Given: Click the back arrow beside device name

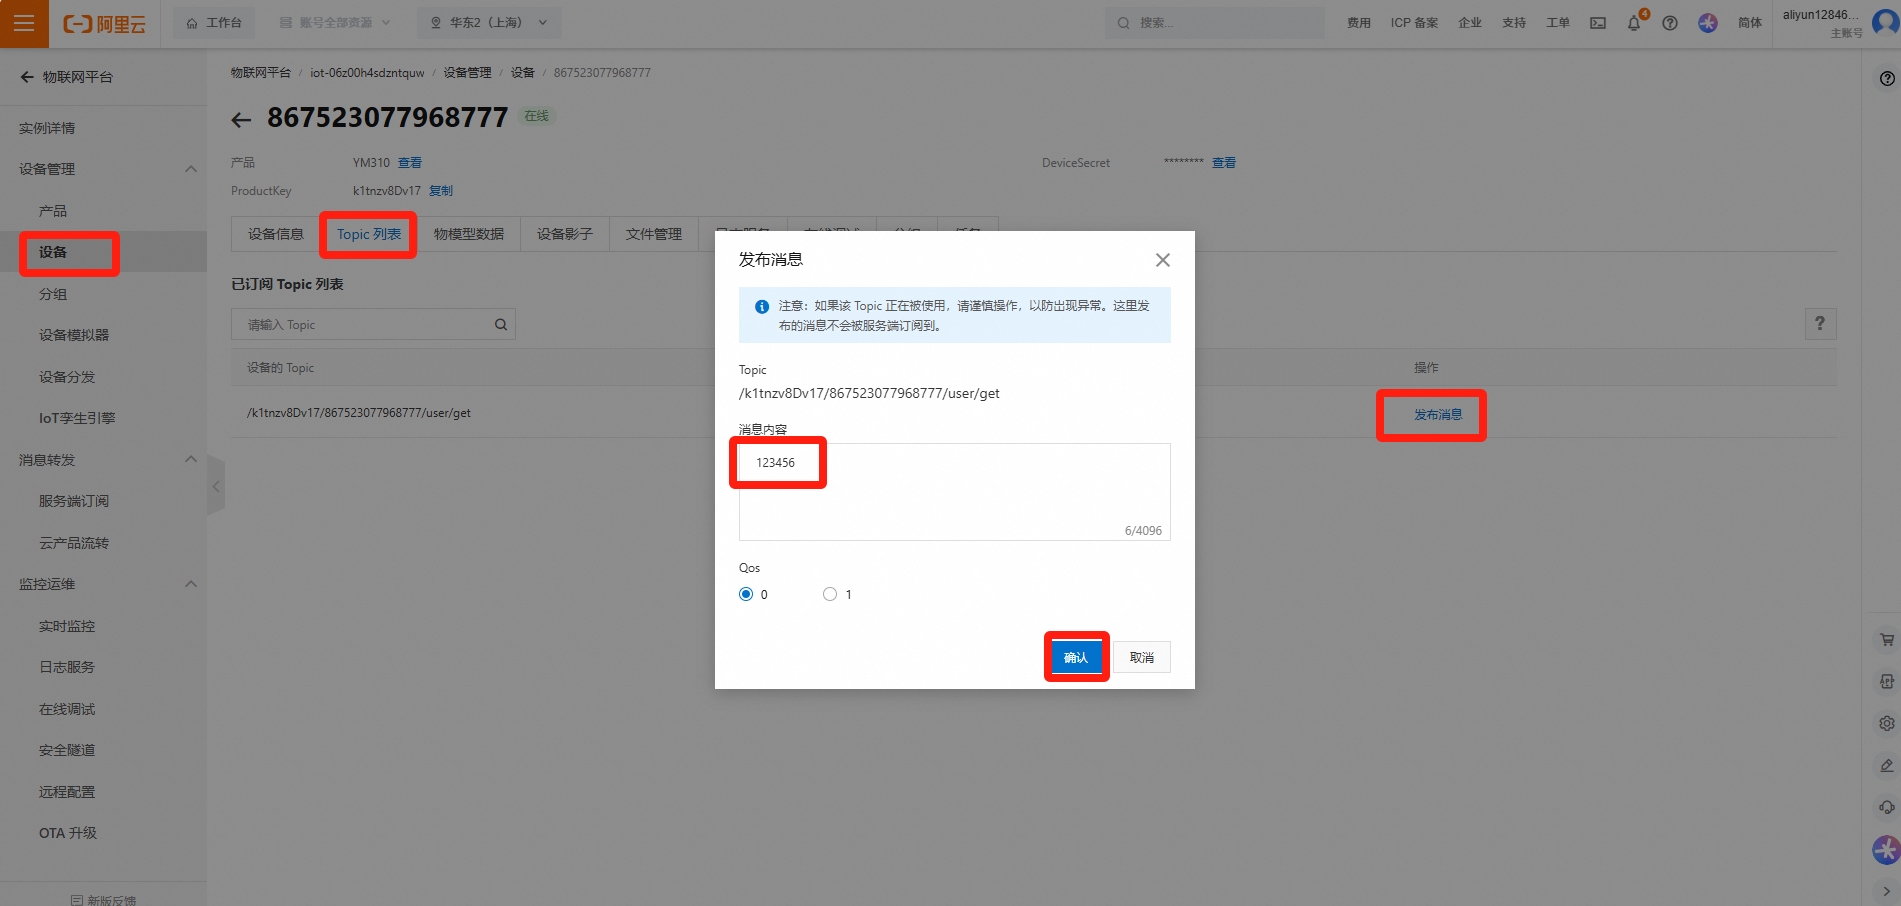Looking at the screenshot, I should (x=241, y=120).
